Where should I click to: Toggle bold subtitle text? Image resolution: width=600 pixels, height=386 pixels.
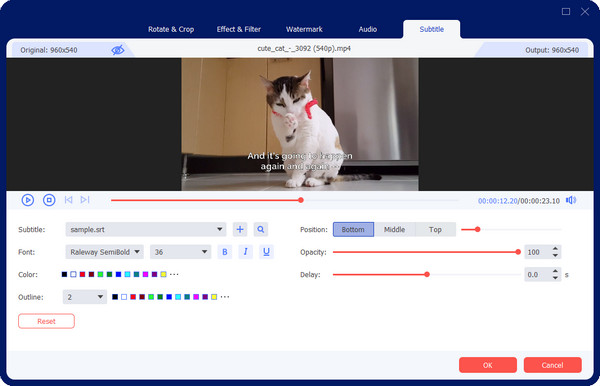[x=225, y=252]
